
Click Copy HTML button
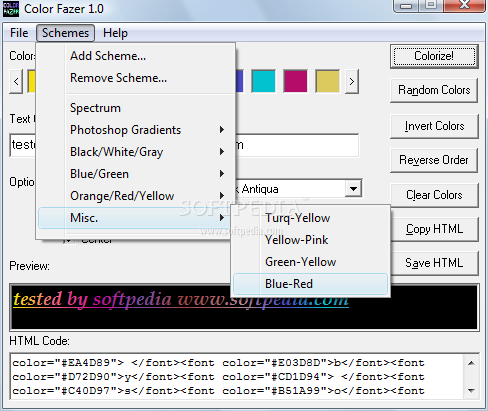(x=434, y=229)
